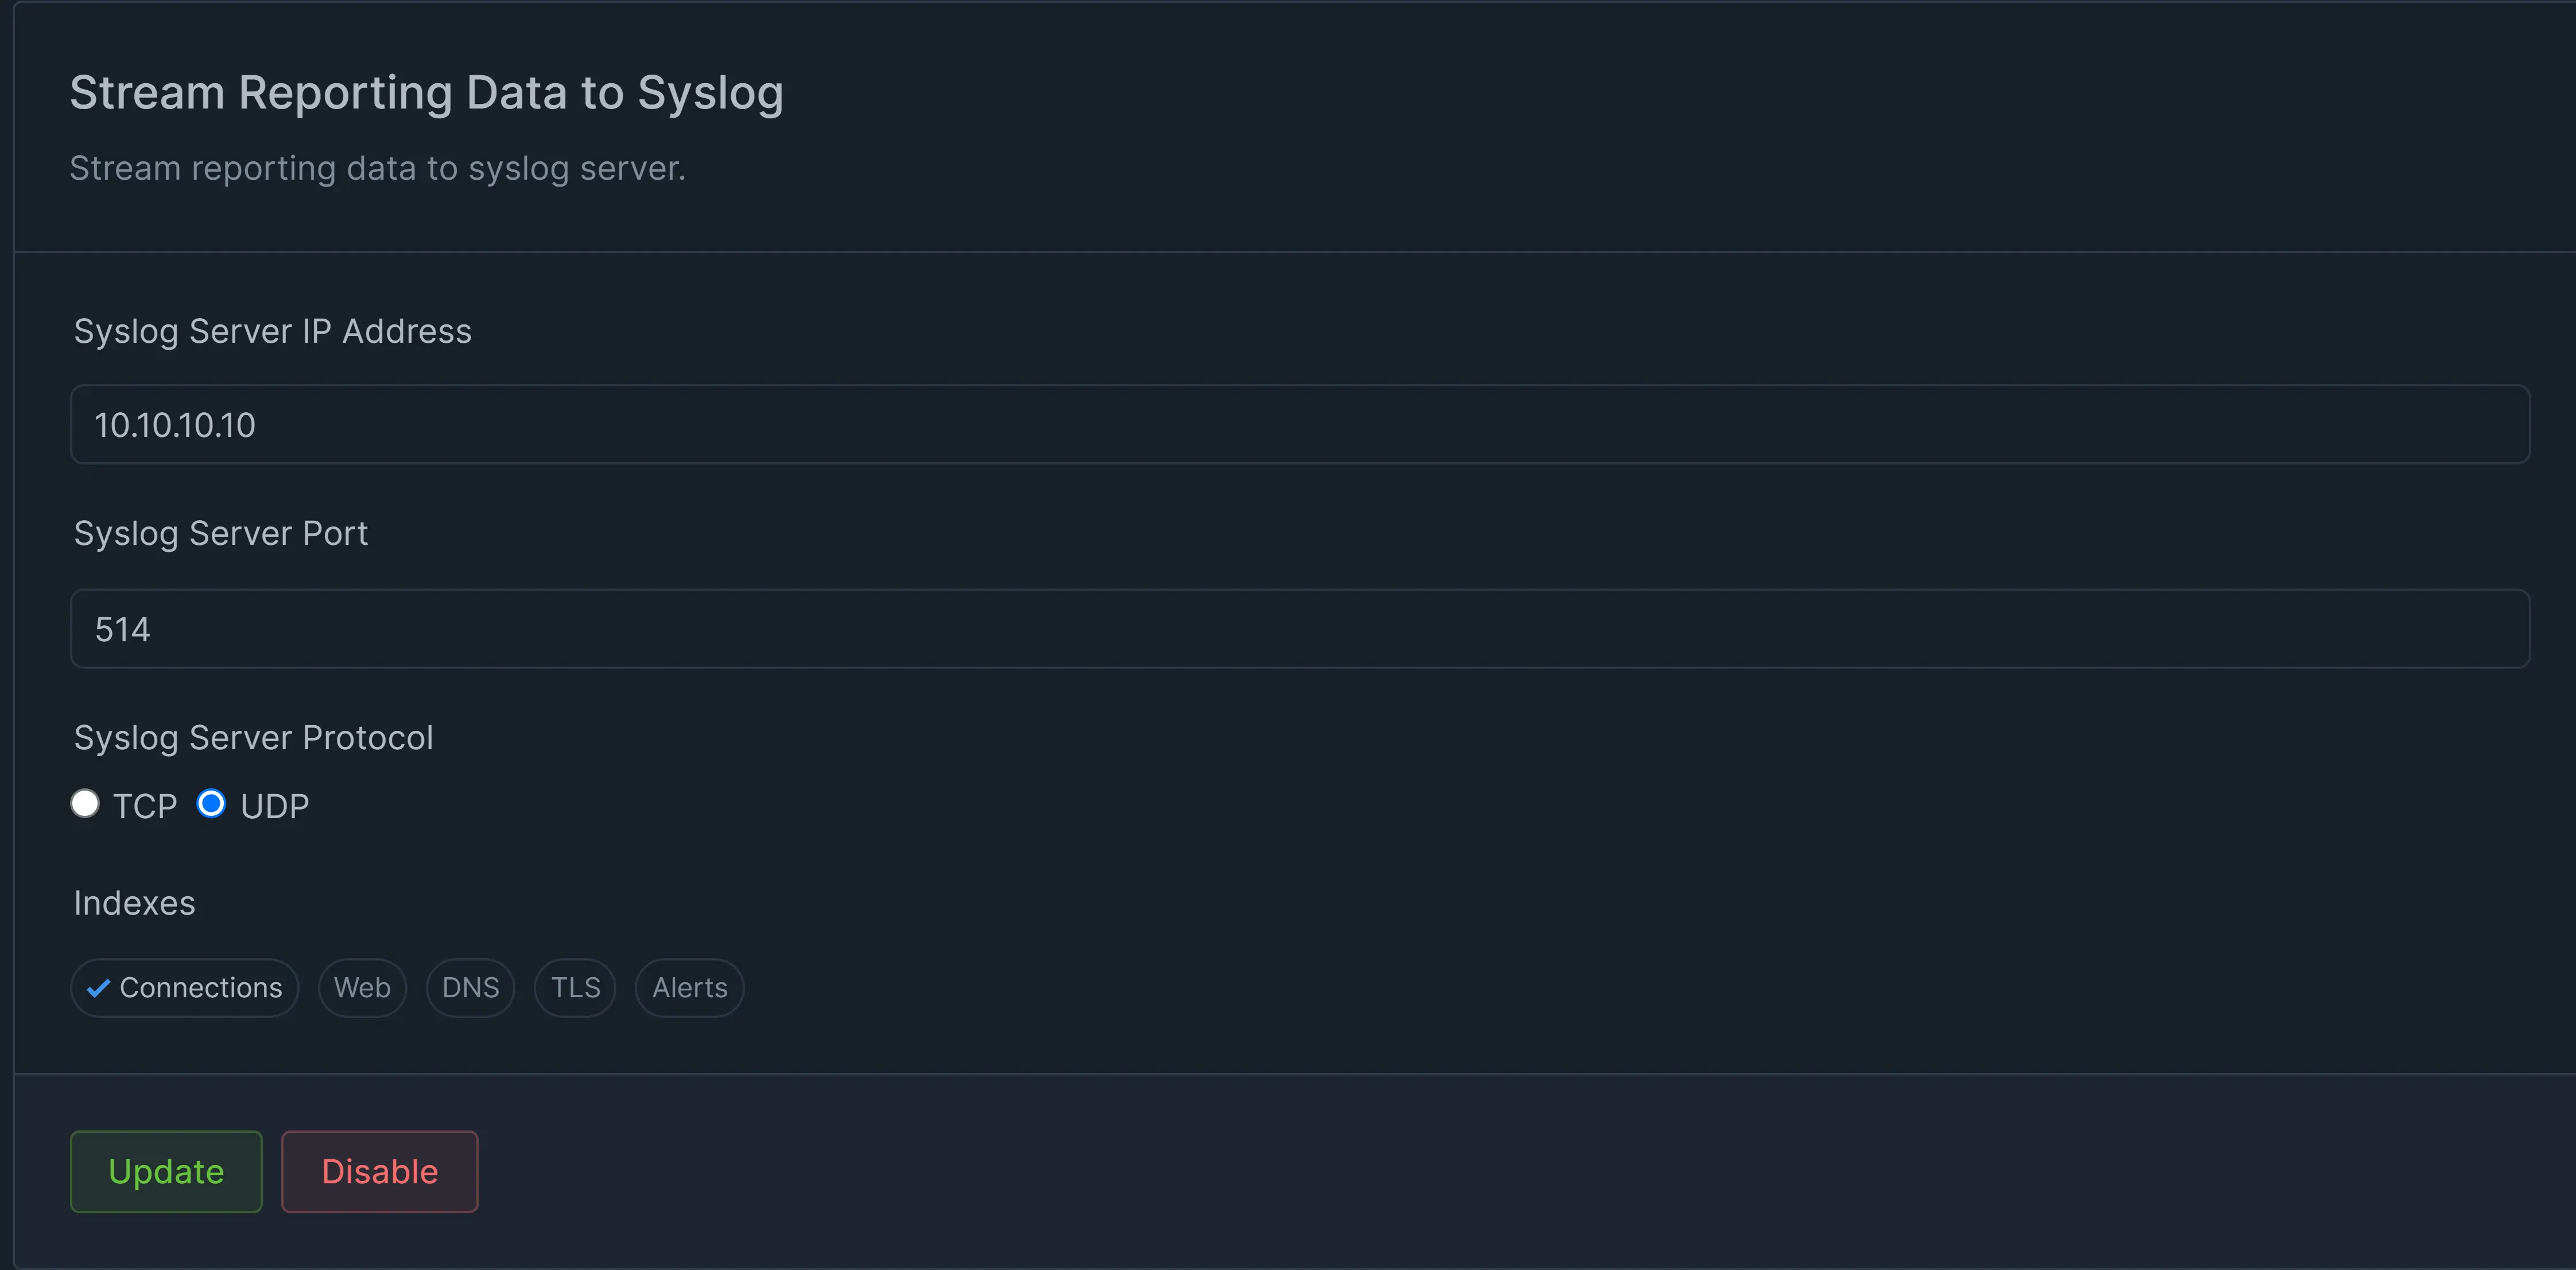
Task: Enable the TLS index chip
Action: (575, 988)
